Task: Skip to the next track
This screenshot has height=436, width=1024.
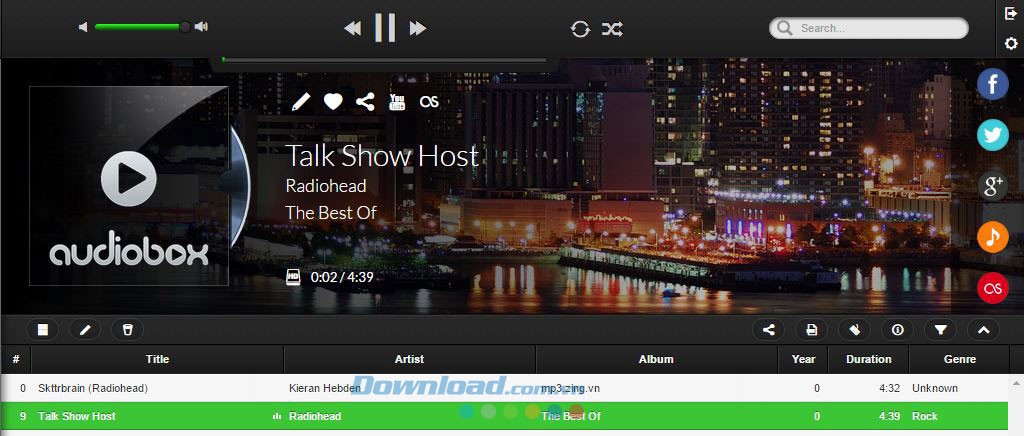Action: pos(417,28)
